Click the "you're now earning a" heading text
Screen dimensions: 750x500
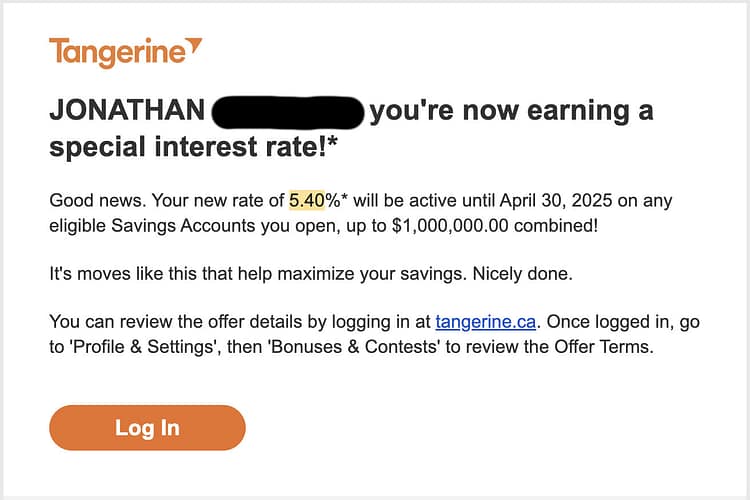[x=511, y=110]
